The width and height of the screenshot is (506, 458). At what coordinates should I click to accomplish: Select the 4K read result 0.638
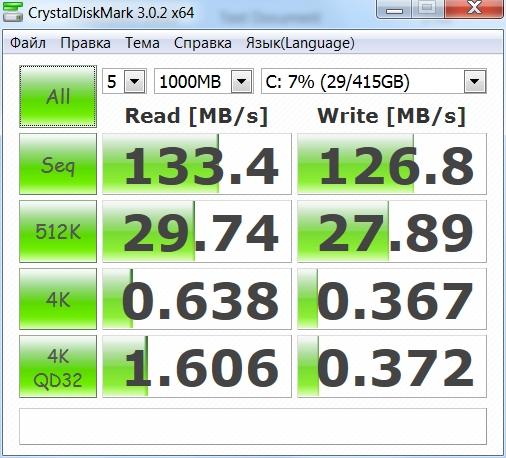click(x=197, y=299)
